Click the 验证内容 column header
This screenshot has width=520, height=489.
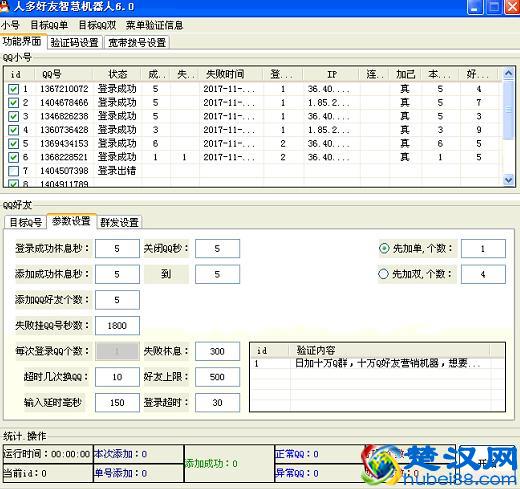coord(389,351)
